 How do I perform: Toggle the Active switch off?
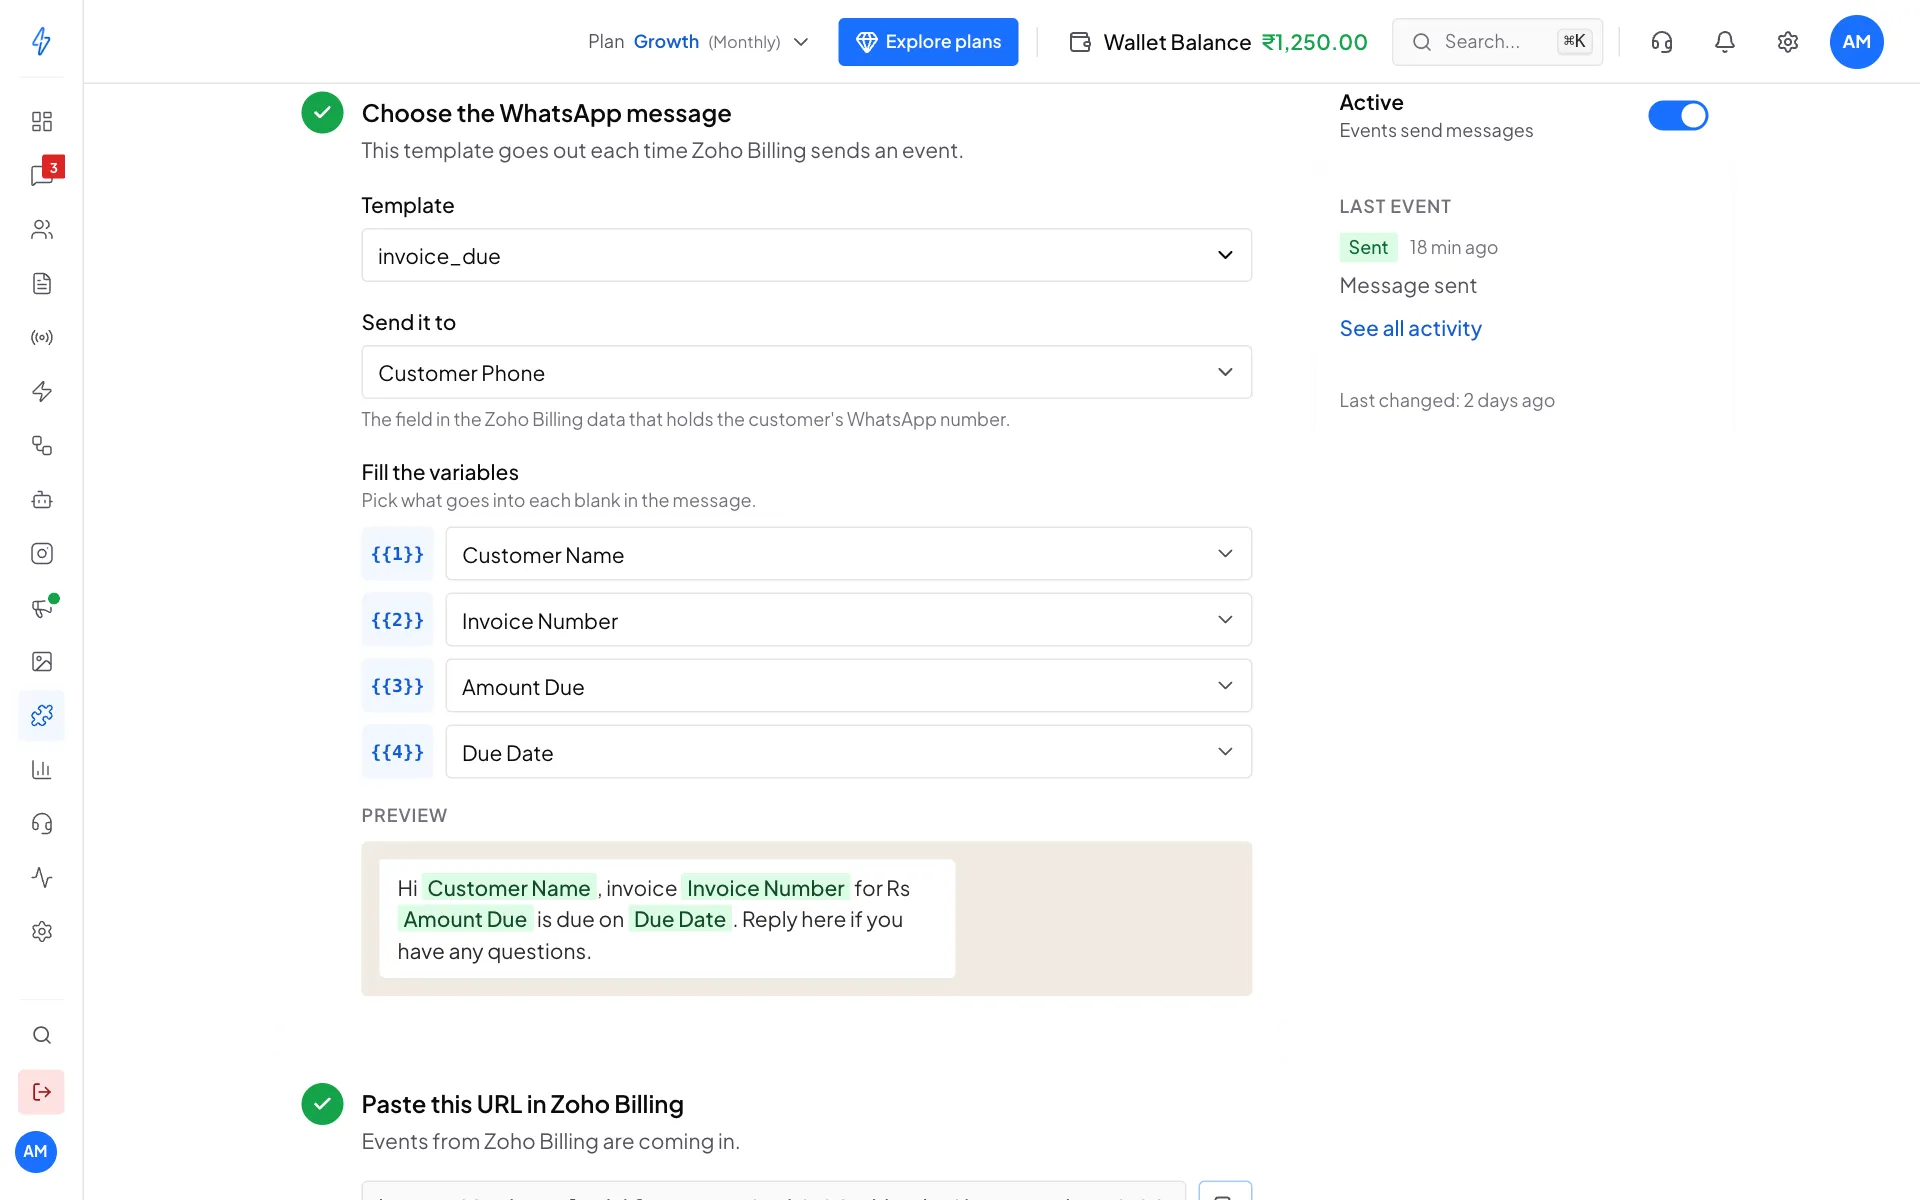click(x=1677, y=116)
